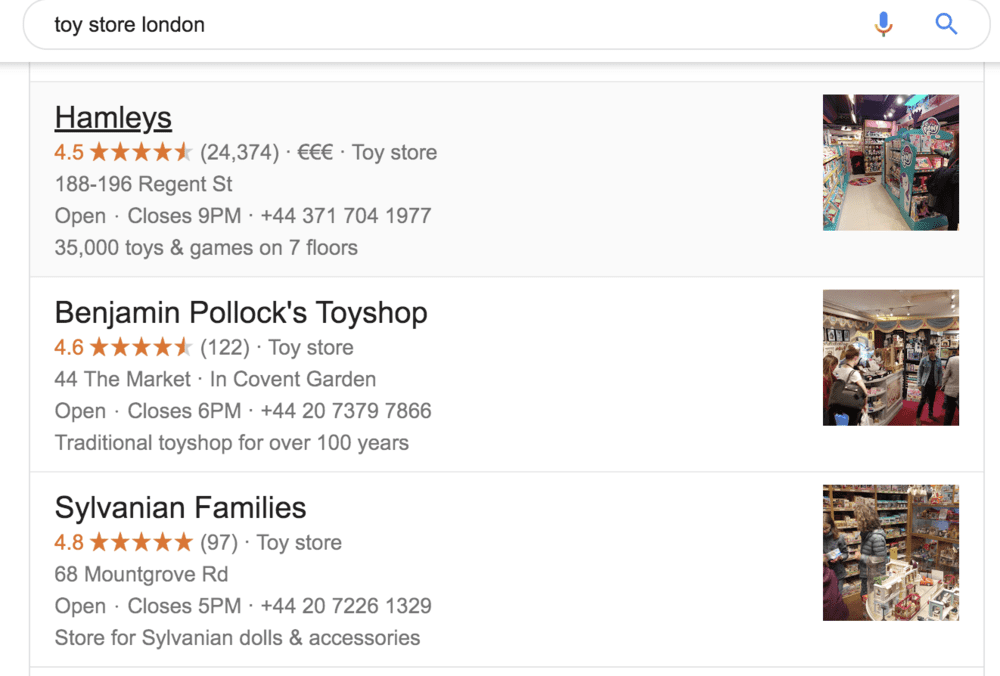Open Benjamin Pollock's Toyshop listing title

click(x=241, y=313)
